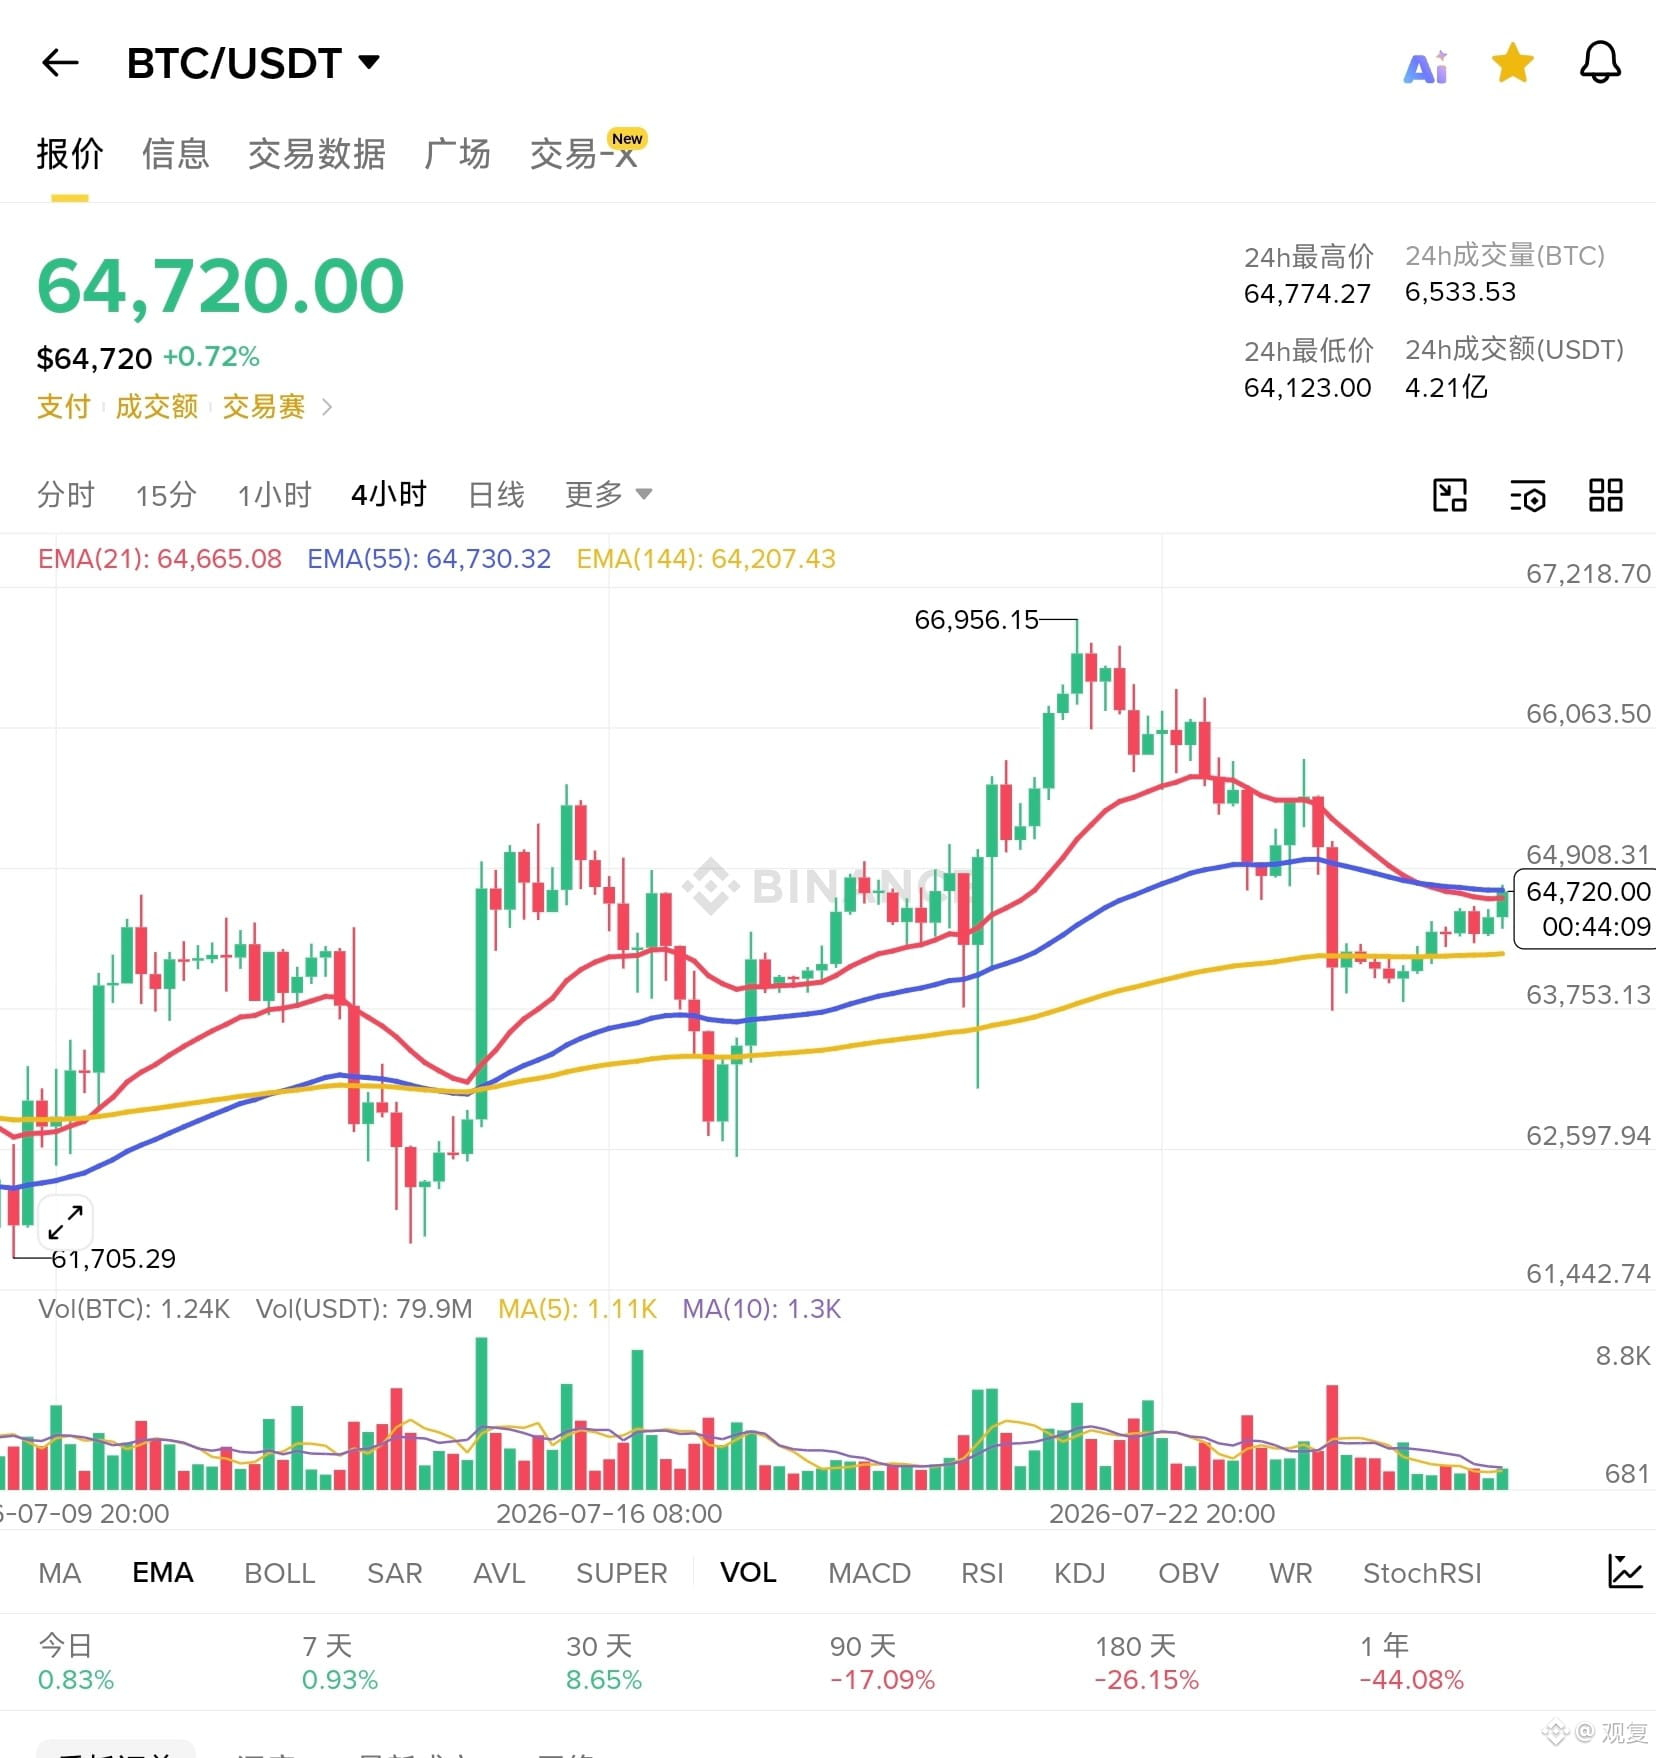Toggle StochRSI sub-indicator

click(x=1422, y=1573)
